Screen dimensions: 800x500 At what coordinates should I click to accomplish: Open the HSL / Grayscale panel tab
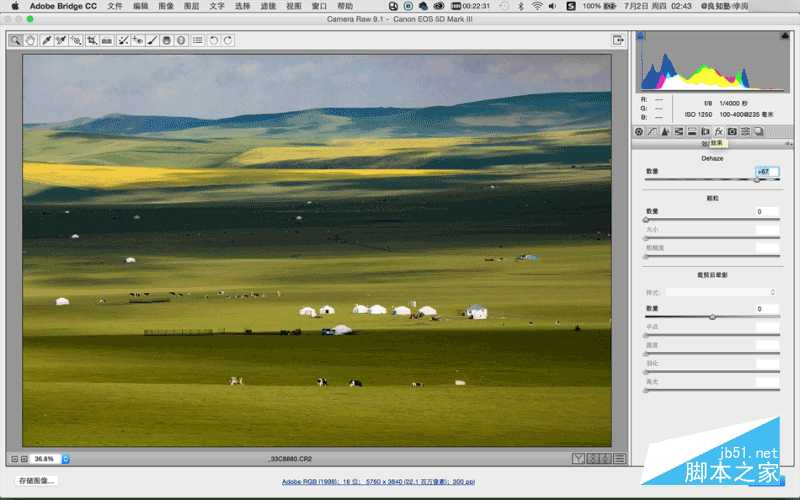(x=679, y=132)
